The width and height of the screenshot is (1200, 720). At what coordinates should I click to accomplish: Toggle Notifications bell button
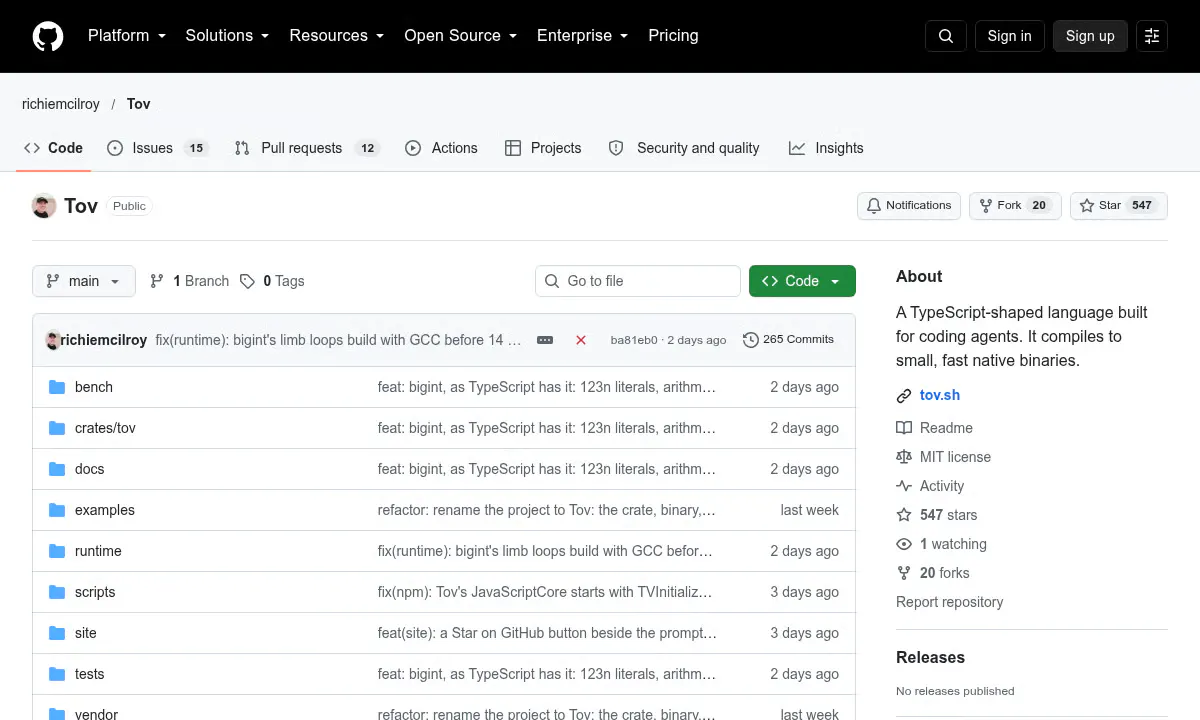(x=909, y=206)
